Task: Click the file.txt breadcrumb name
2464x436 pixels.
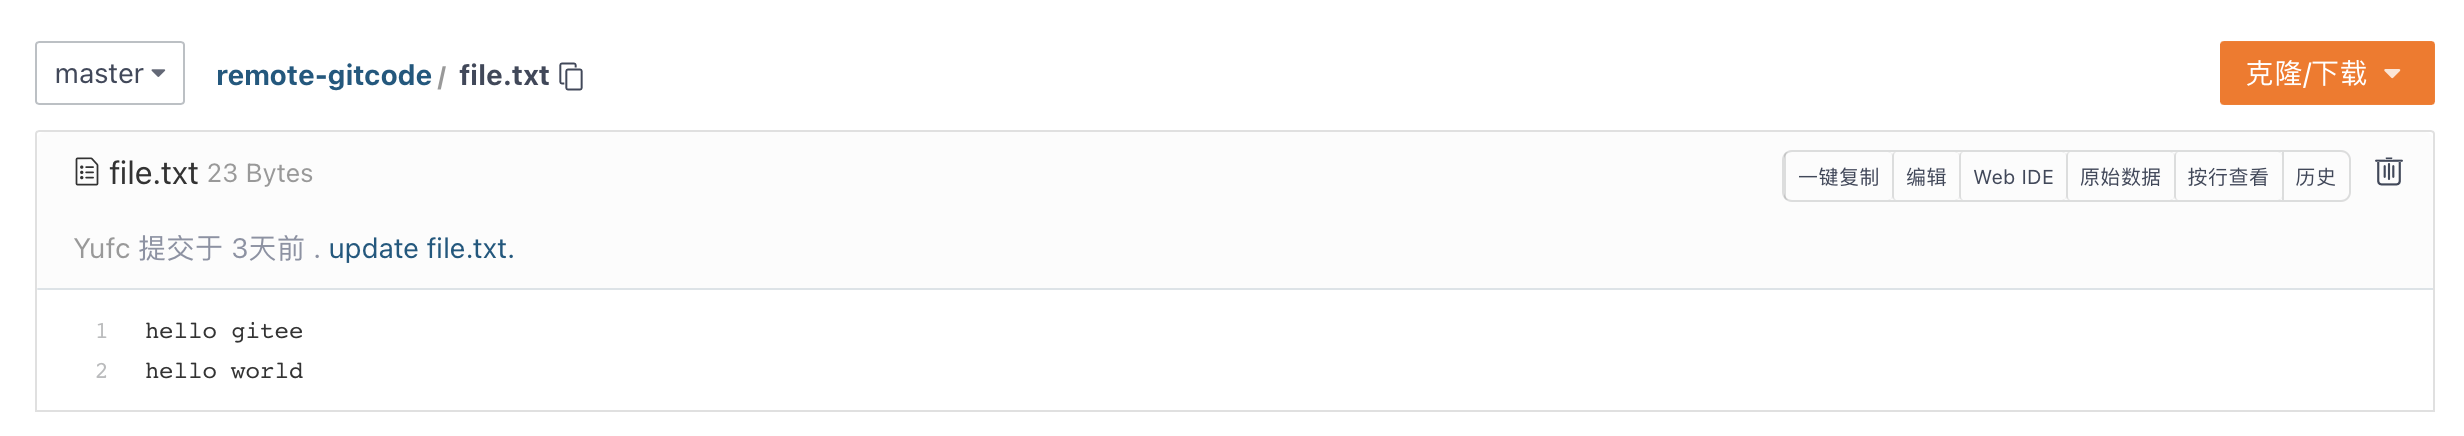Action: pyautogui.click(x=504, y=75)
